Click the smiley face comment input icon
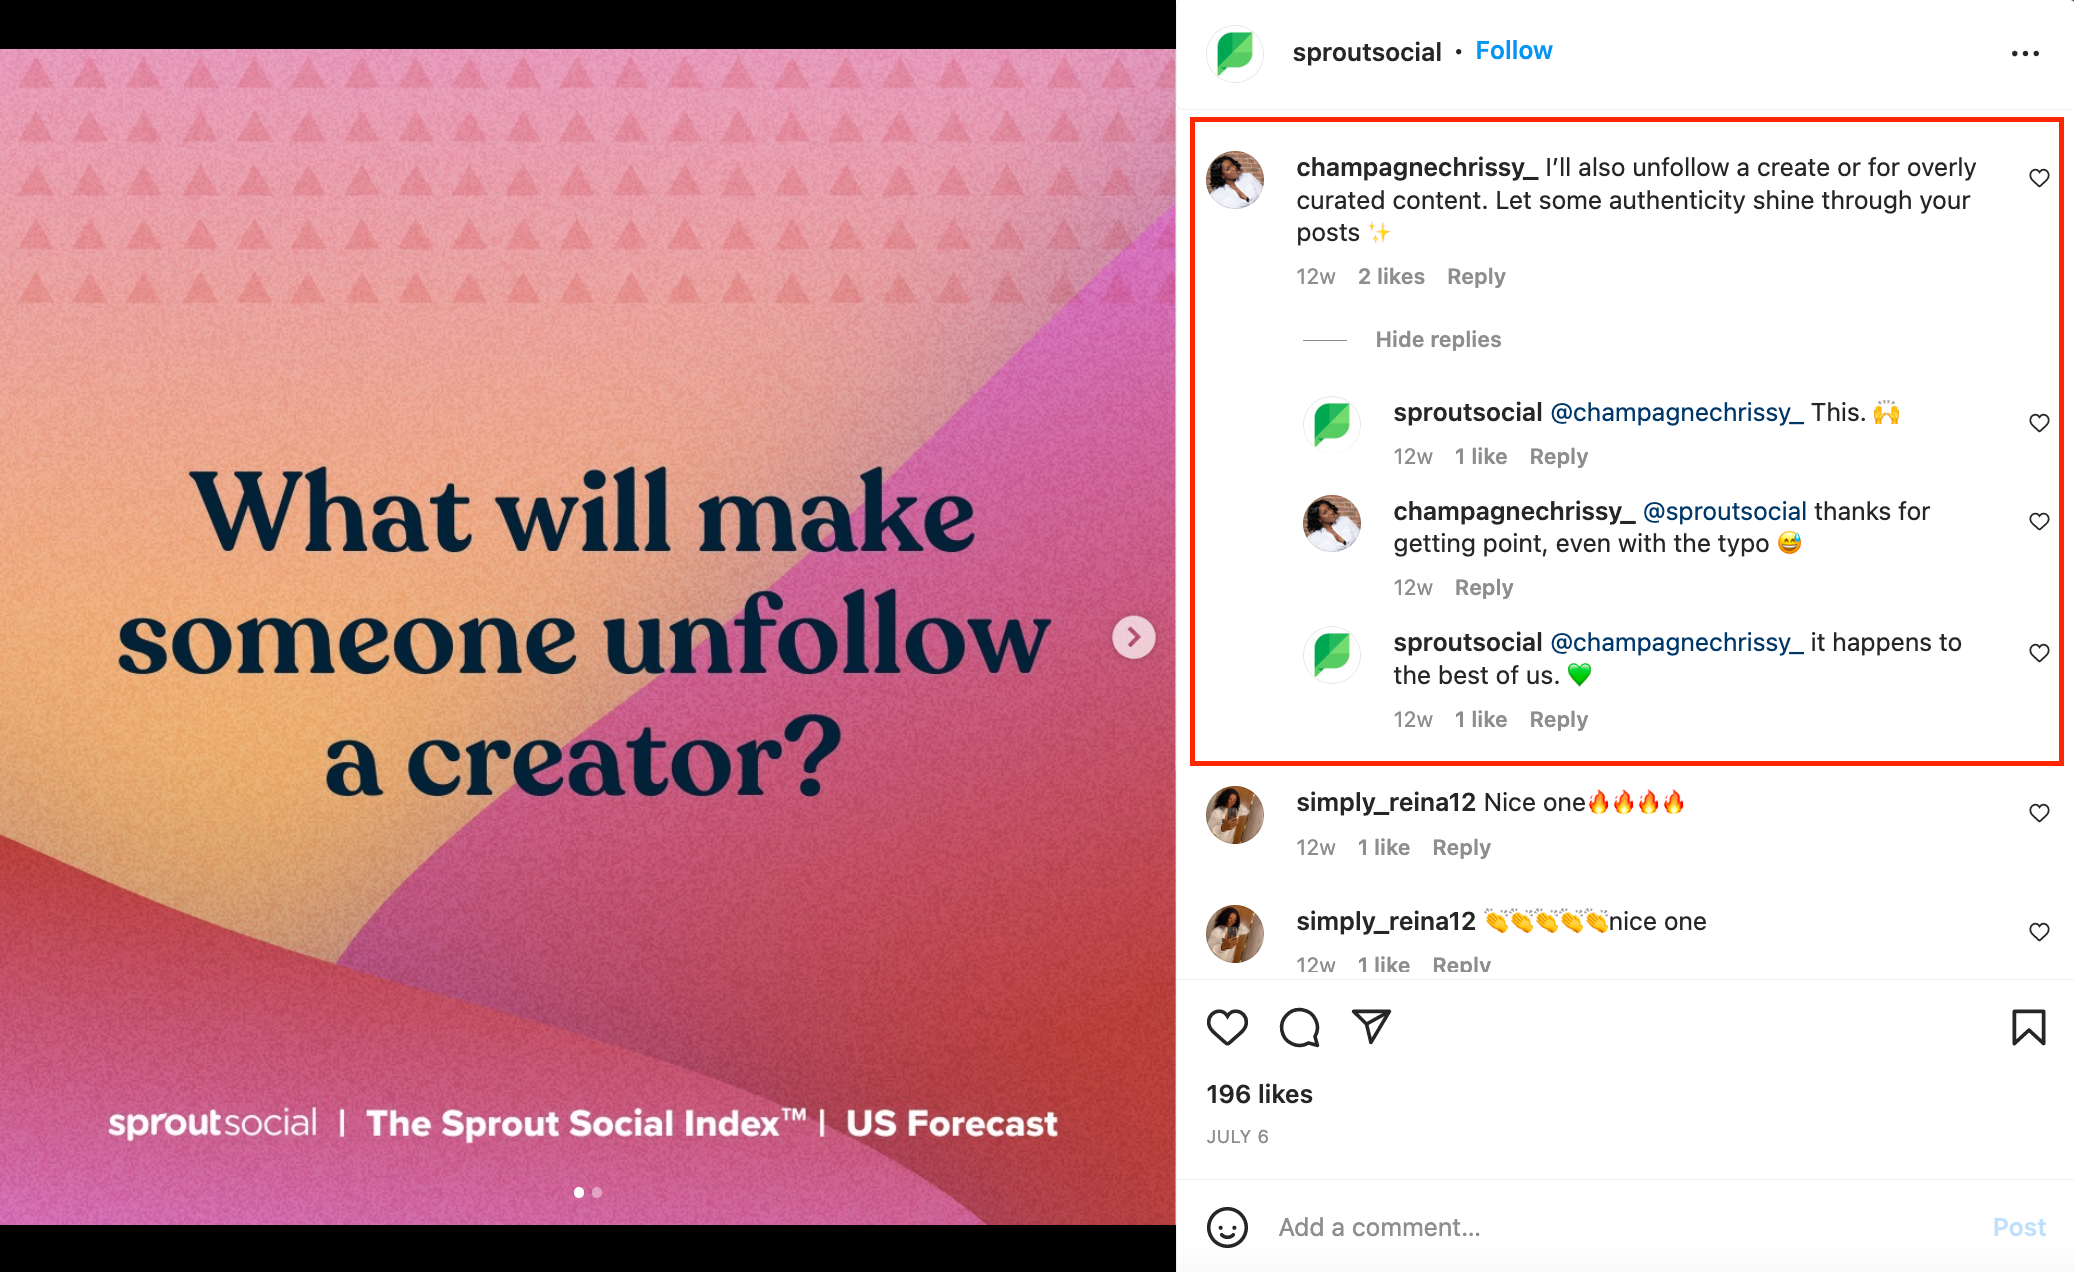The image size is (2074, 1272). tap(1233, 1225)
